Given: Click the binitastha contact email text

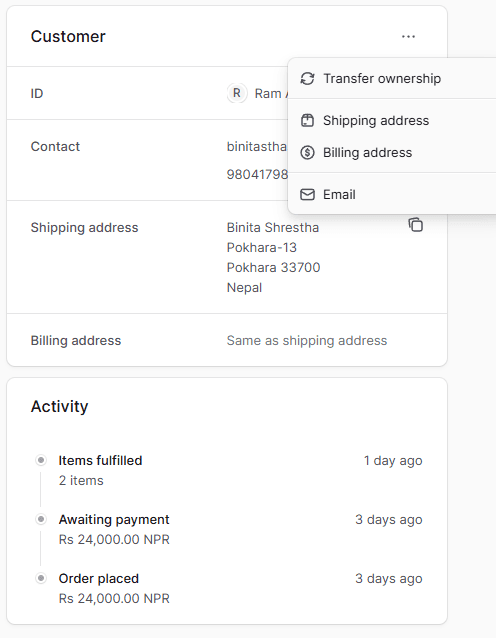Looking at the screenshot, I should pyautogui.click(x=257, y=146).
